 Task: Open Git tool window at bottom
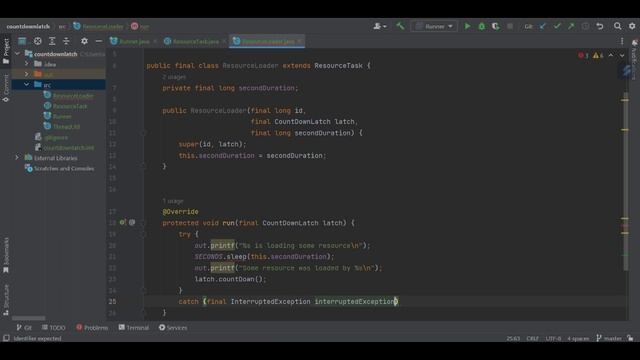click(x=24, y=327)
